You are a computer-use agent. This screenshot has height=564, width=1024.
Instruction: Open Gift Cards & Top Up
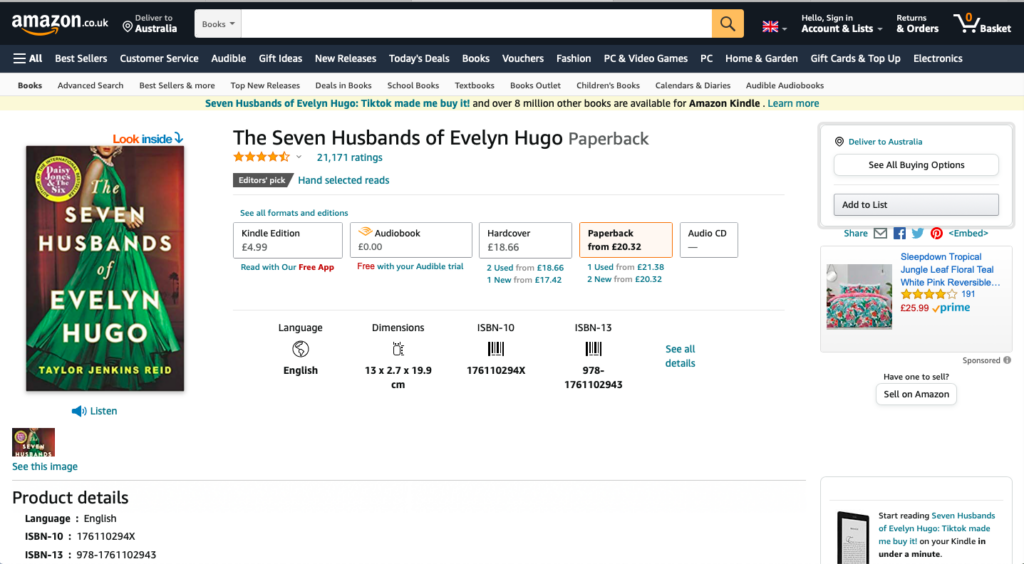coord(855,58)
